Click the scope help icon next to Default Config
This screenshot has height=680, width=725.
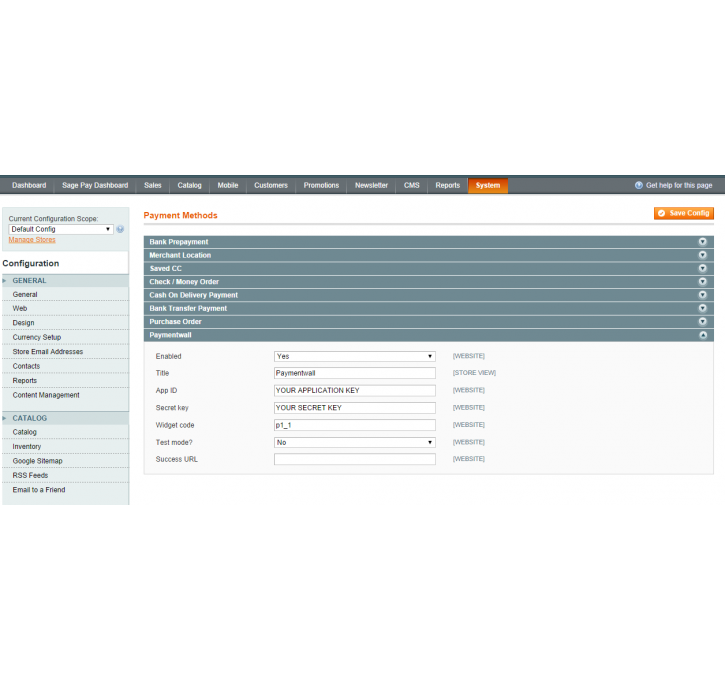[120, 229]
